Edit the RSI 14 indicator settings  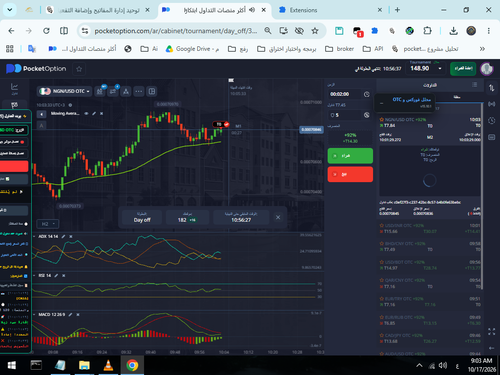pos(56,276)
